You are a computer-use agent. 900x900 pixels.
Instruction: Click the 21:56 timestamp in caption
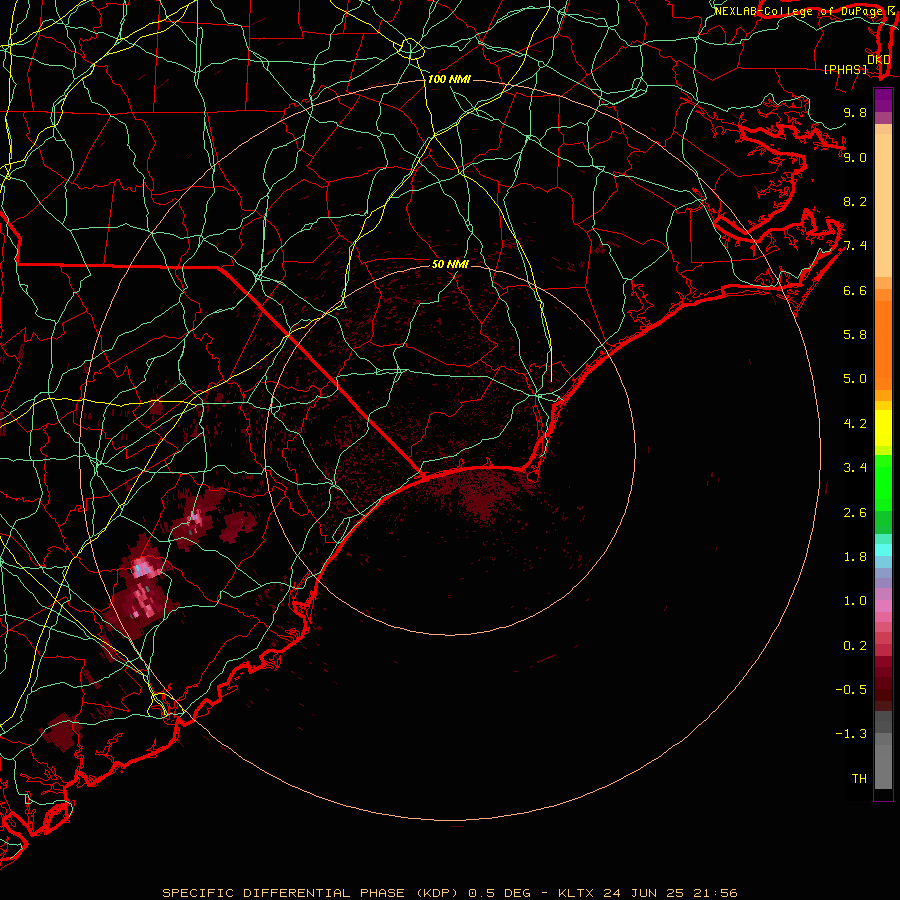pyautogui.click(x=714, y=893)
